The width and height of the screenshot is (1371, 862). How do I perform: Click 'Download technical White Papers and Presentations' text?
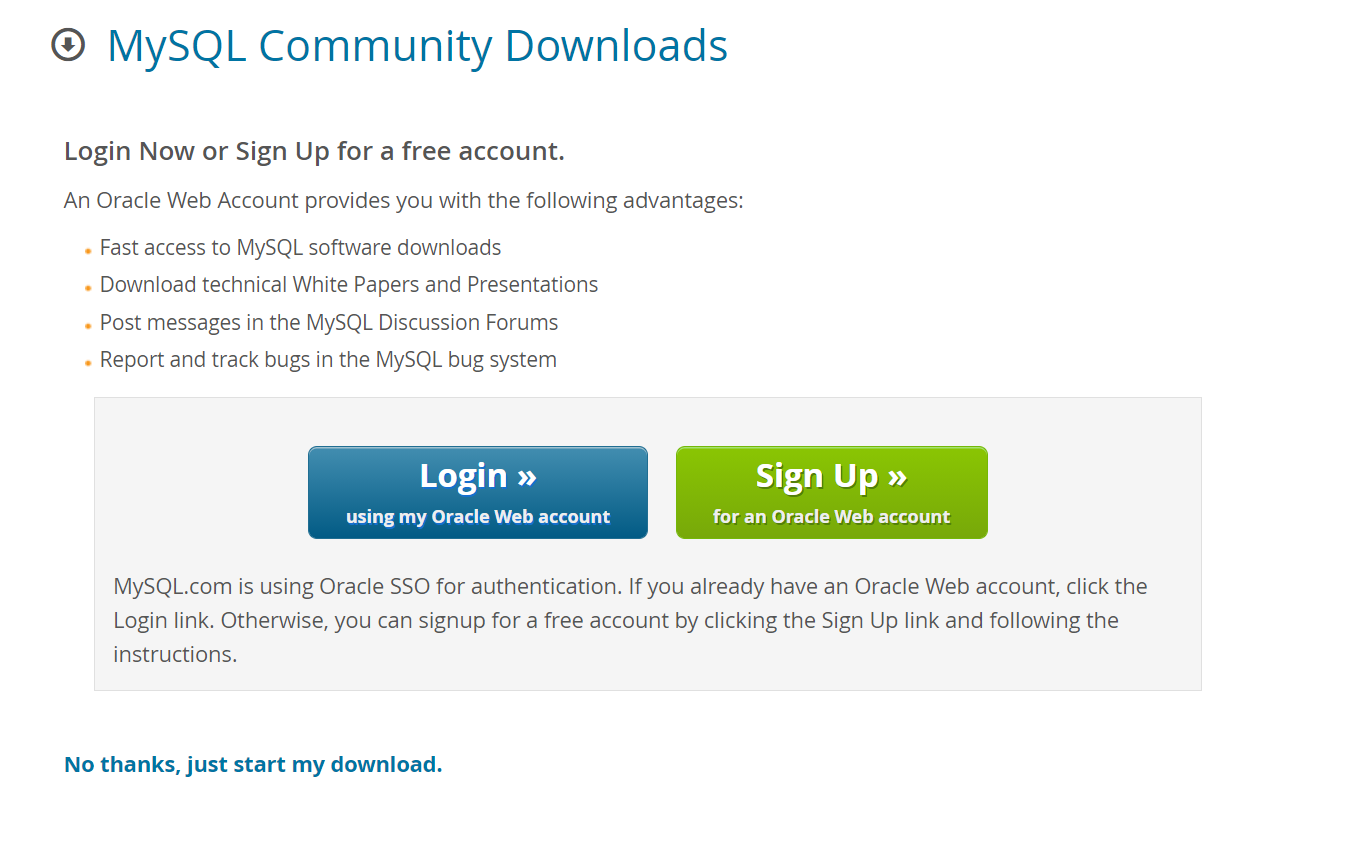click(x=349, y=284)
